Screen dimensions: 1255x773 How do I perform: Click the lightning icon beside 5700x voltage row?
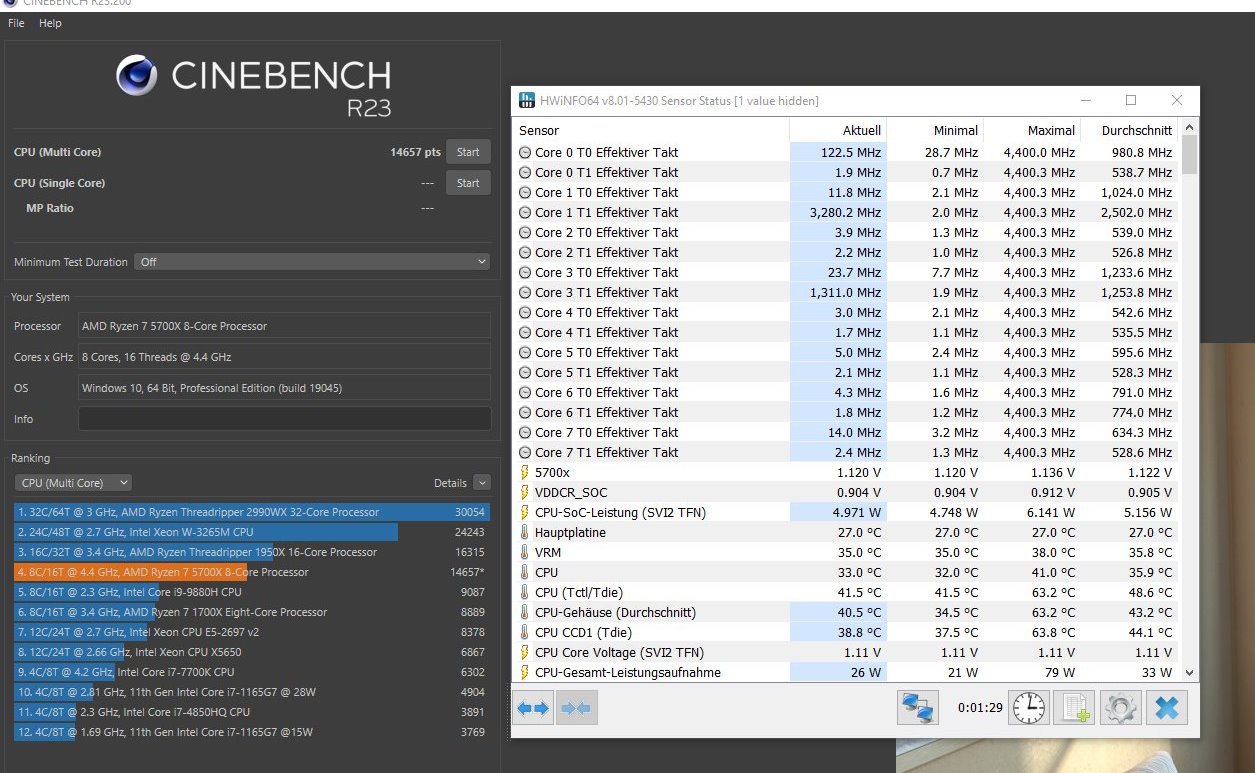[x=525, y=472]
